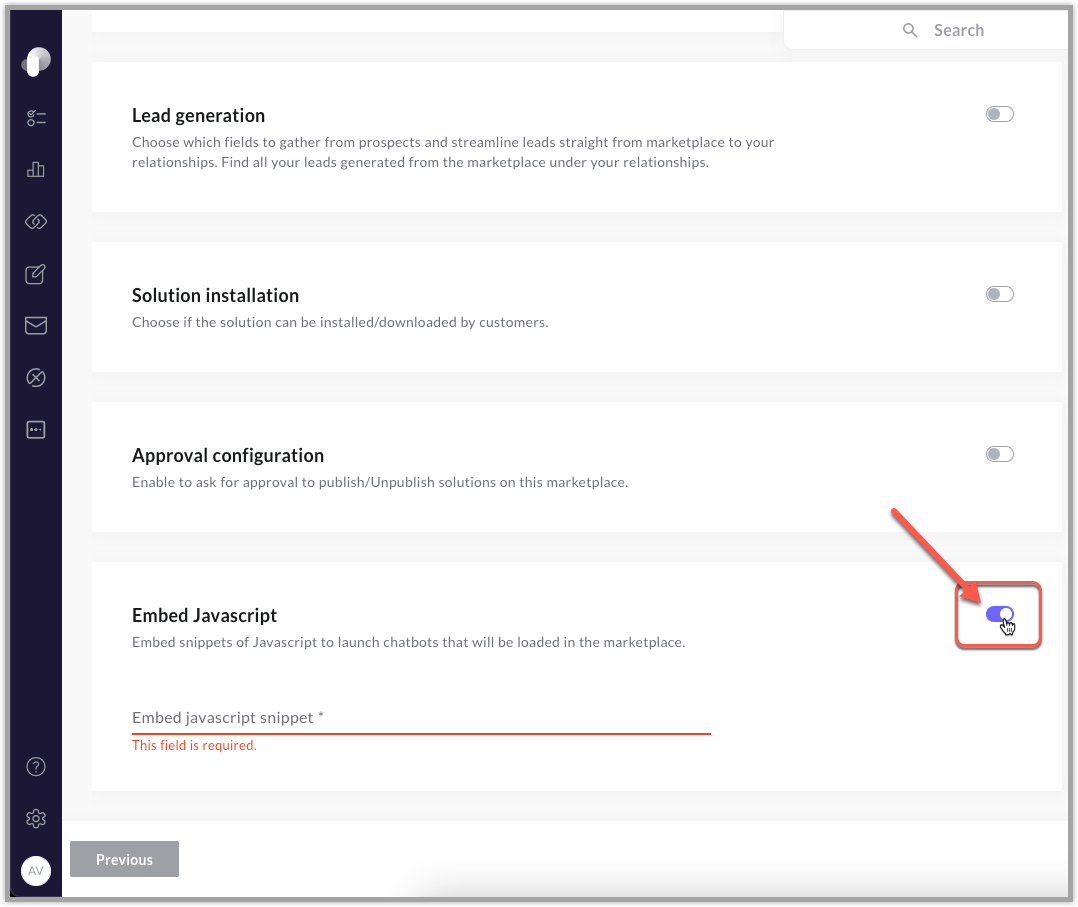The image size is (1078, 907).
Task: Open the bar chart analytics icon
Action: click(x=36, y=169)
